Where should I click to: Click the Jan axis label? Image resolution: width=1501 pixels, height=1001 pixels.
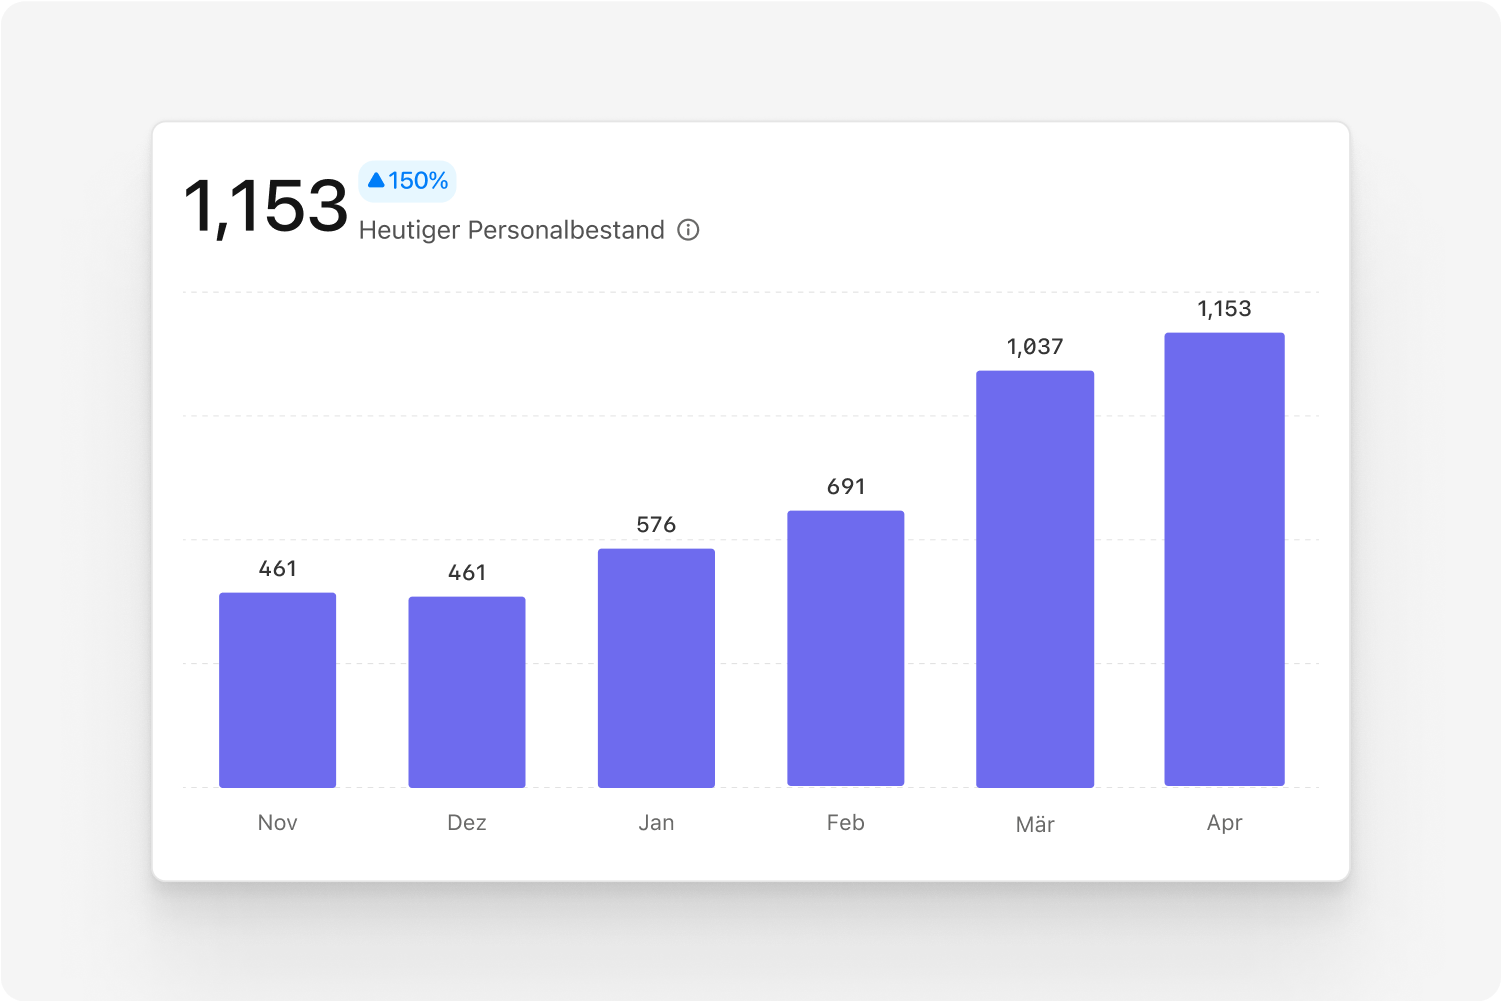[656, 823]
